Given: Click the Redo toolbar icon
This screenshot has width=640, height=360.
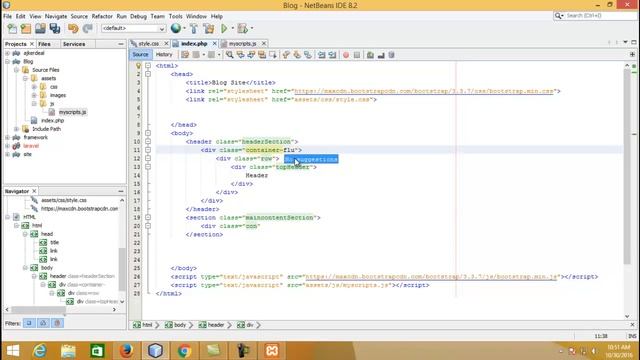Looking at the screenshot, I should (x=87, y=29).
